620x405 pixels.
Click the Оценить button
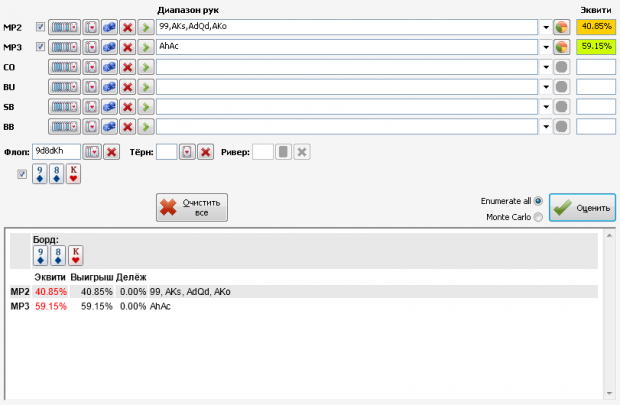(582, 208)
